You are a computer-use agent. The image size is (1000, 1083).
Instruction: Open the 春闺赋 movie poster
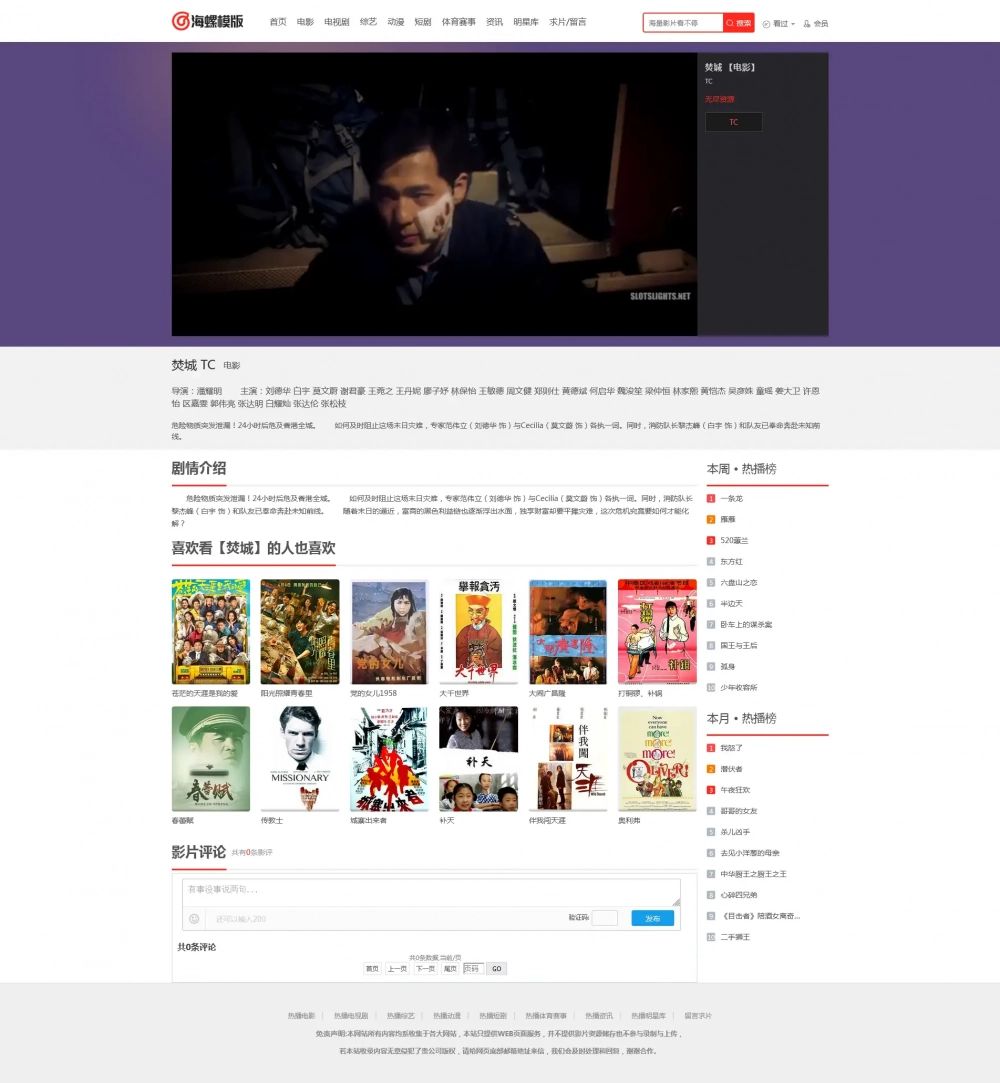pos(211,758)
